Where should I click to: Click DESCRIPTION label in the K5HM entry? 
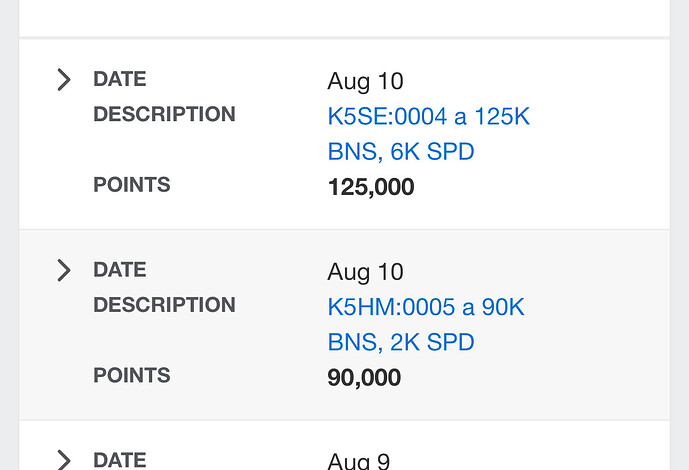(x=164, y=305)
